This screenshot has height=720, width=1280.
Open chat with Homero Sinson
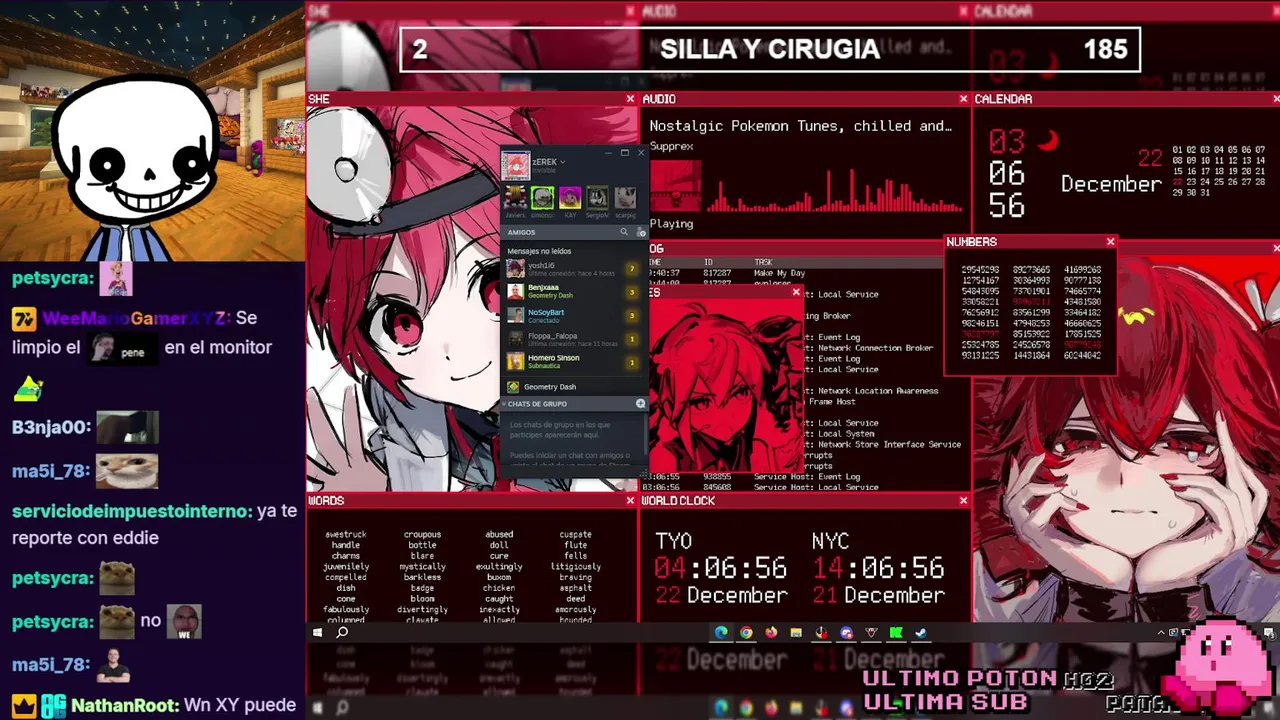(x=572, y=361)
